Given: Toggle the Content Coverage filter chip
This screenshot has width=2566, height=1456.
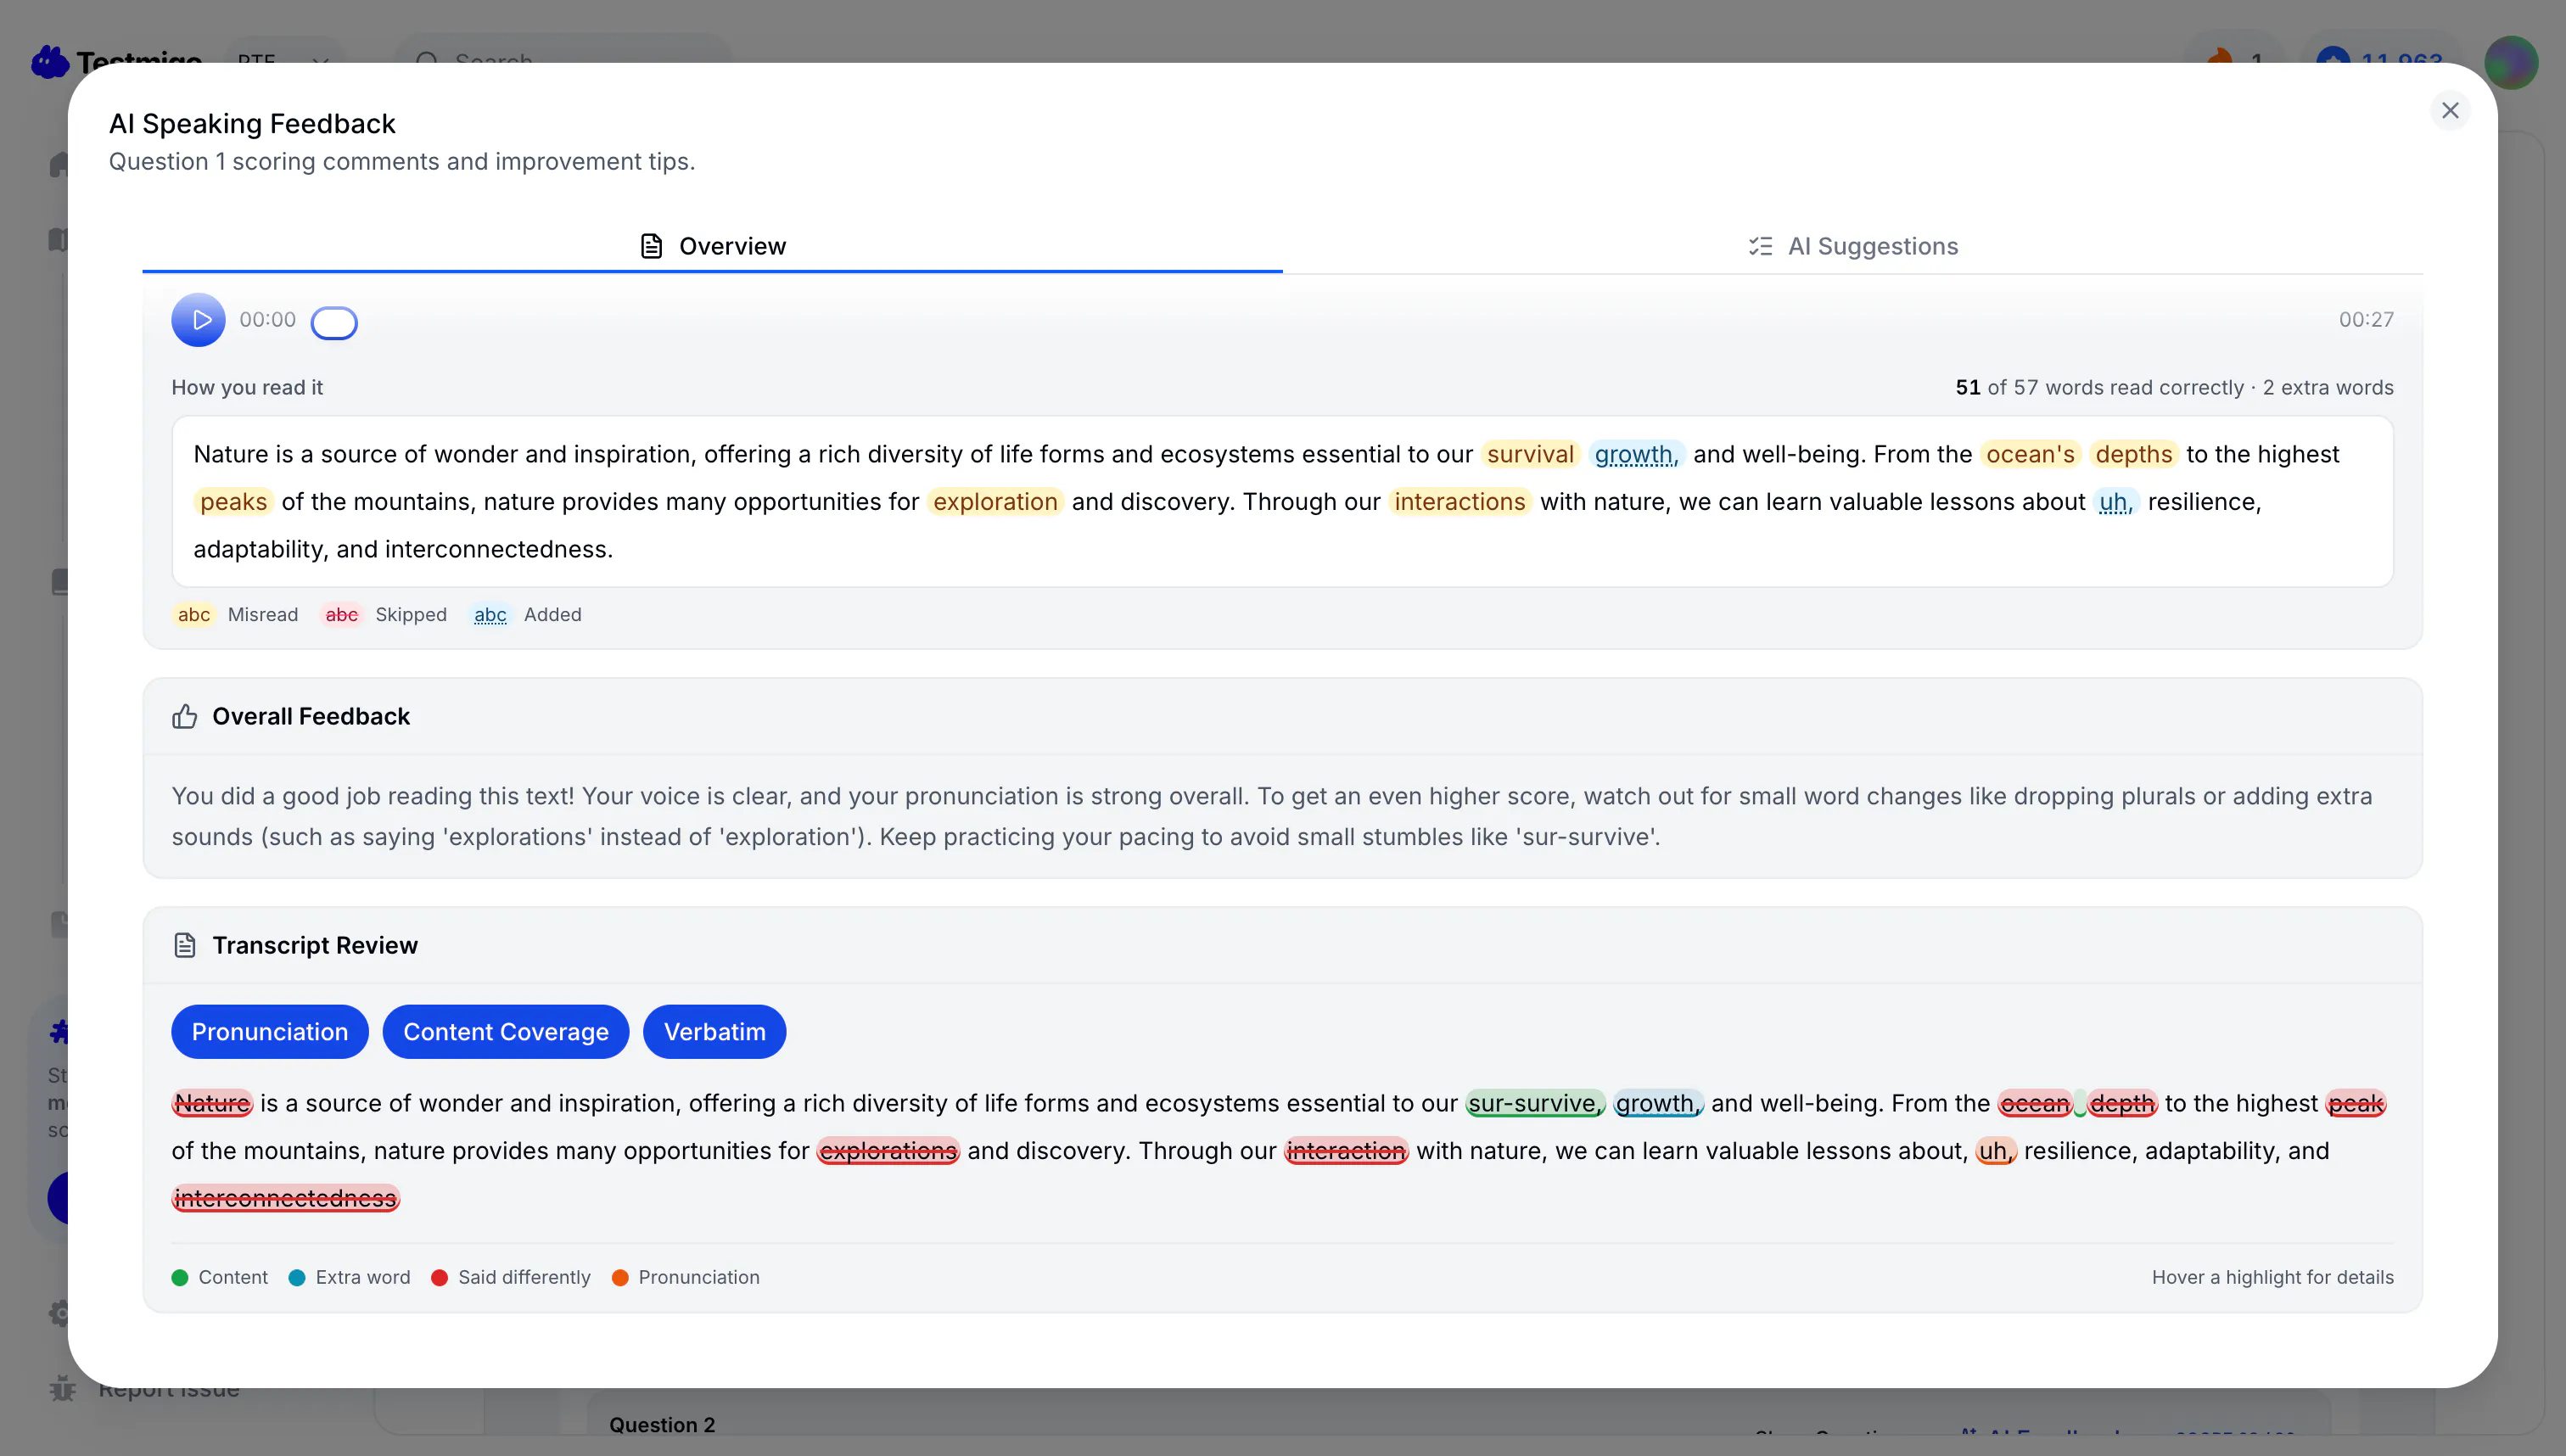Looking at the screenshot, I should pyautogui.click(x=506, y=1032).
